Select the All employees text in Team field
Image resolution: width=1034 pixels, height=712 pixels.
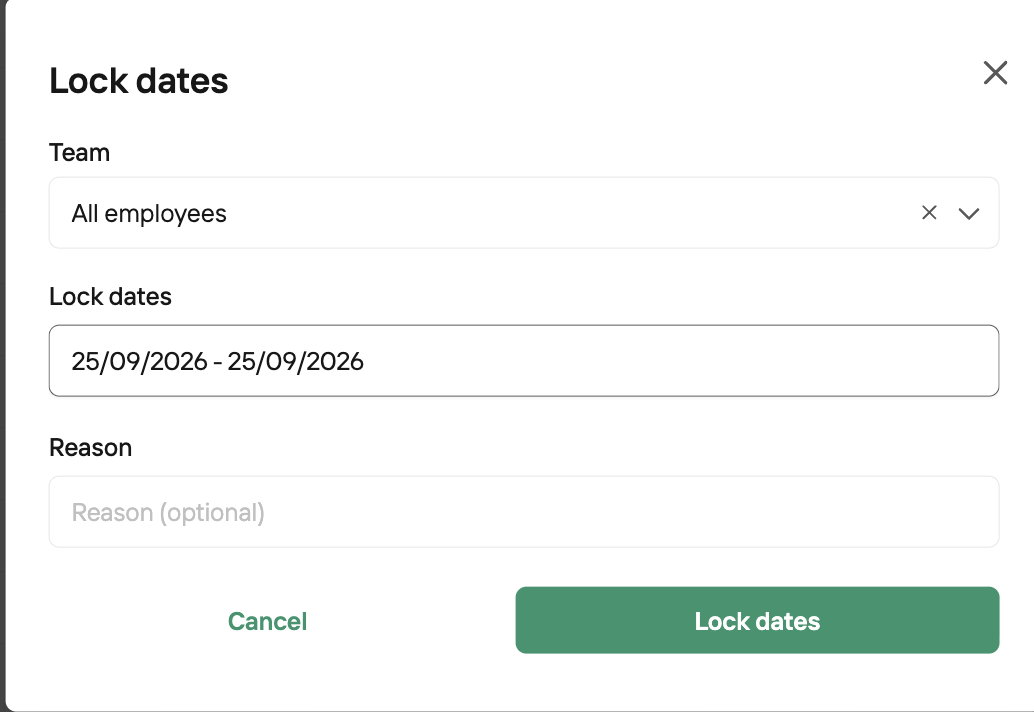[149, 214]
